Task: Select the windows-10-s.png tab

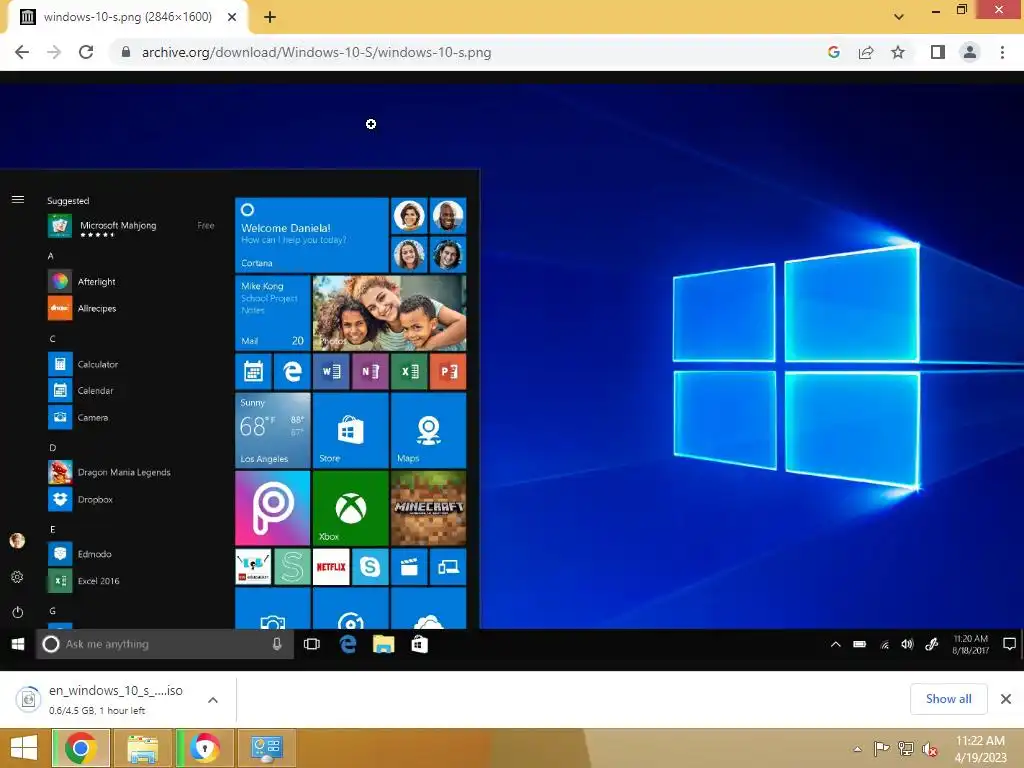Action: click(128, 18)
